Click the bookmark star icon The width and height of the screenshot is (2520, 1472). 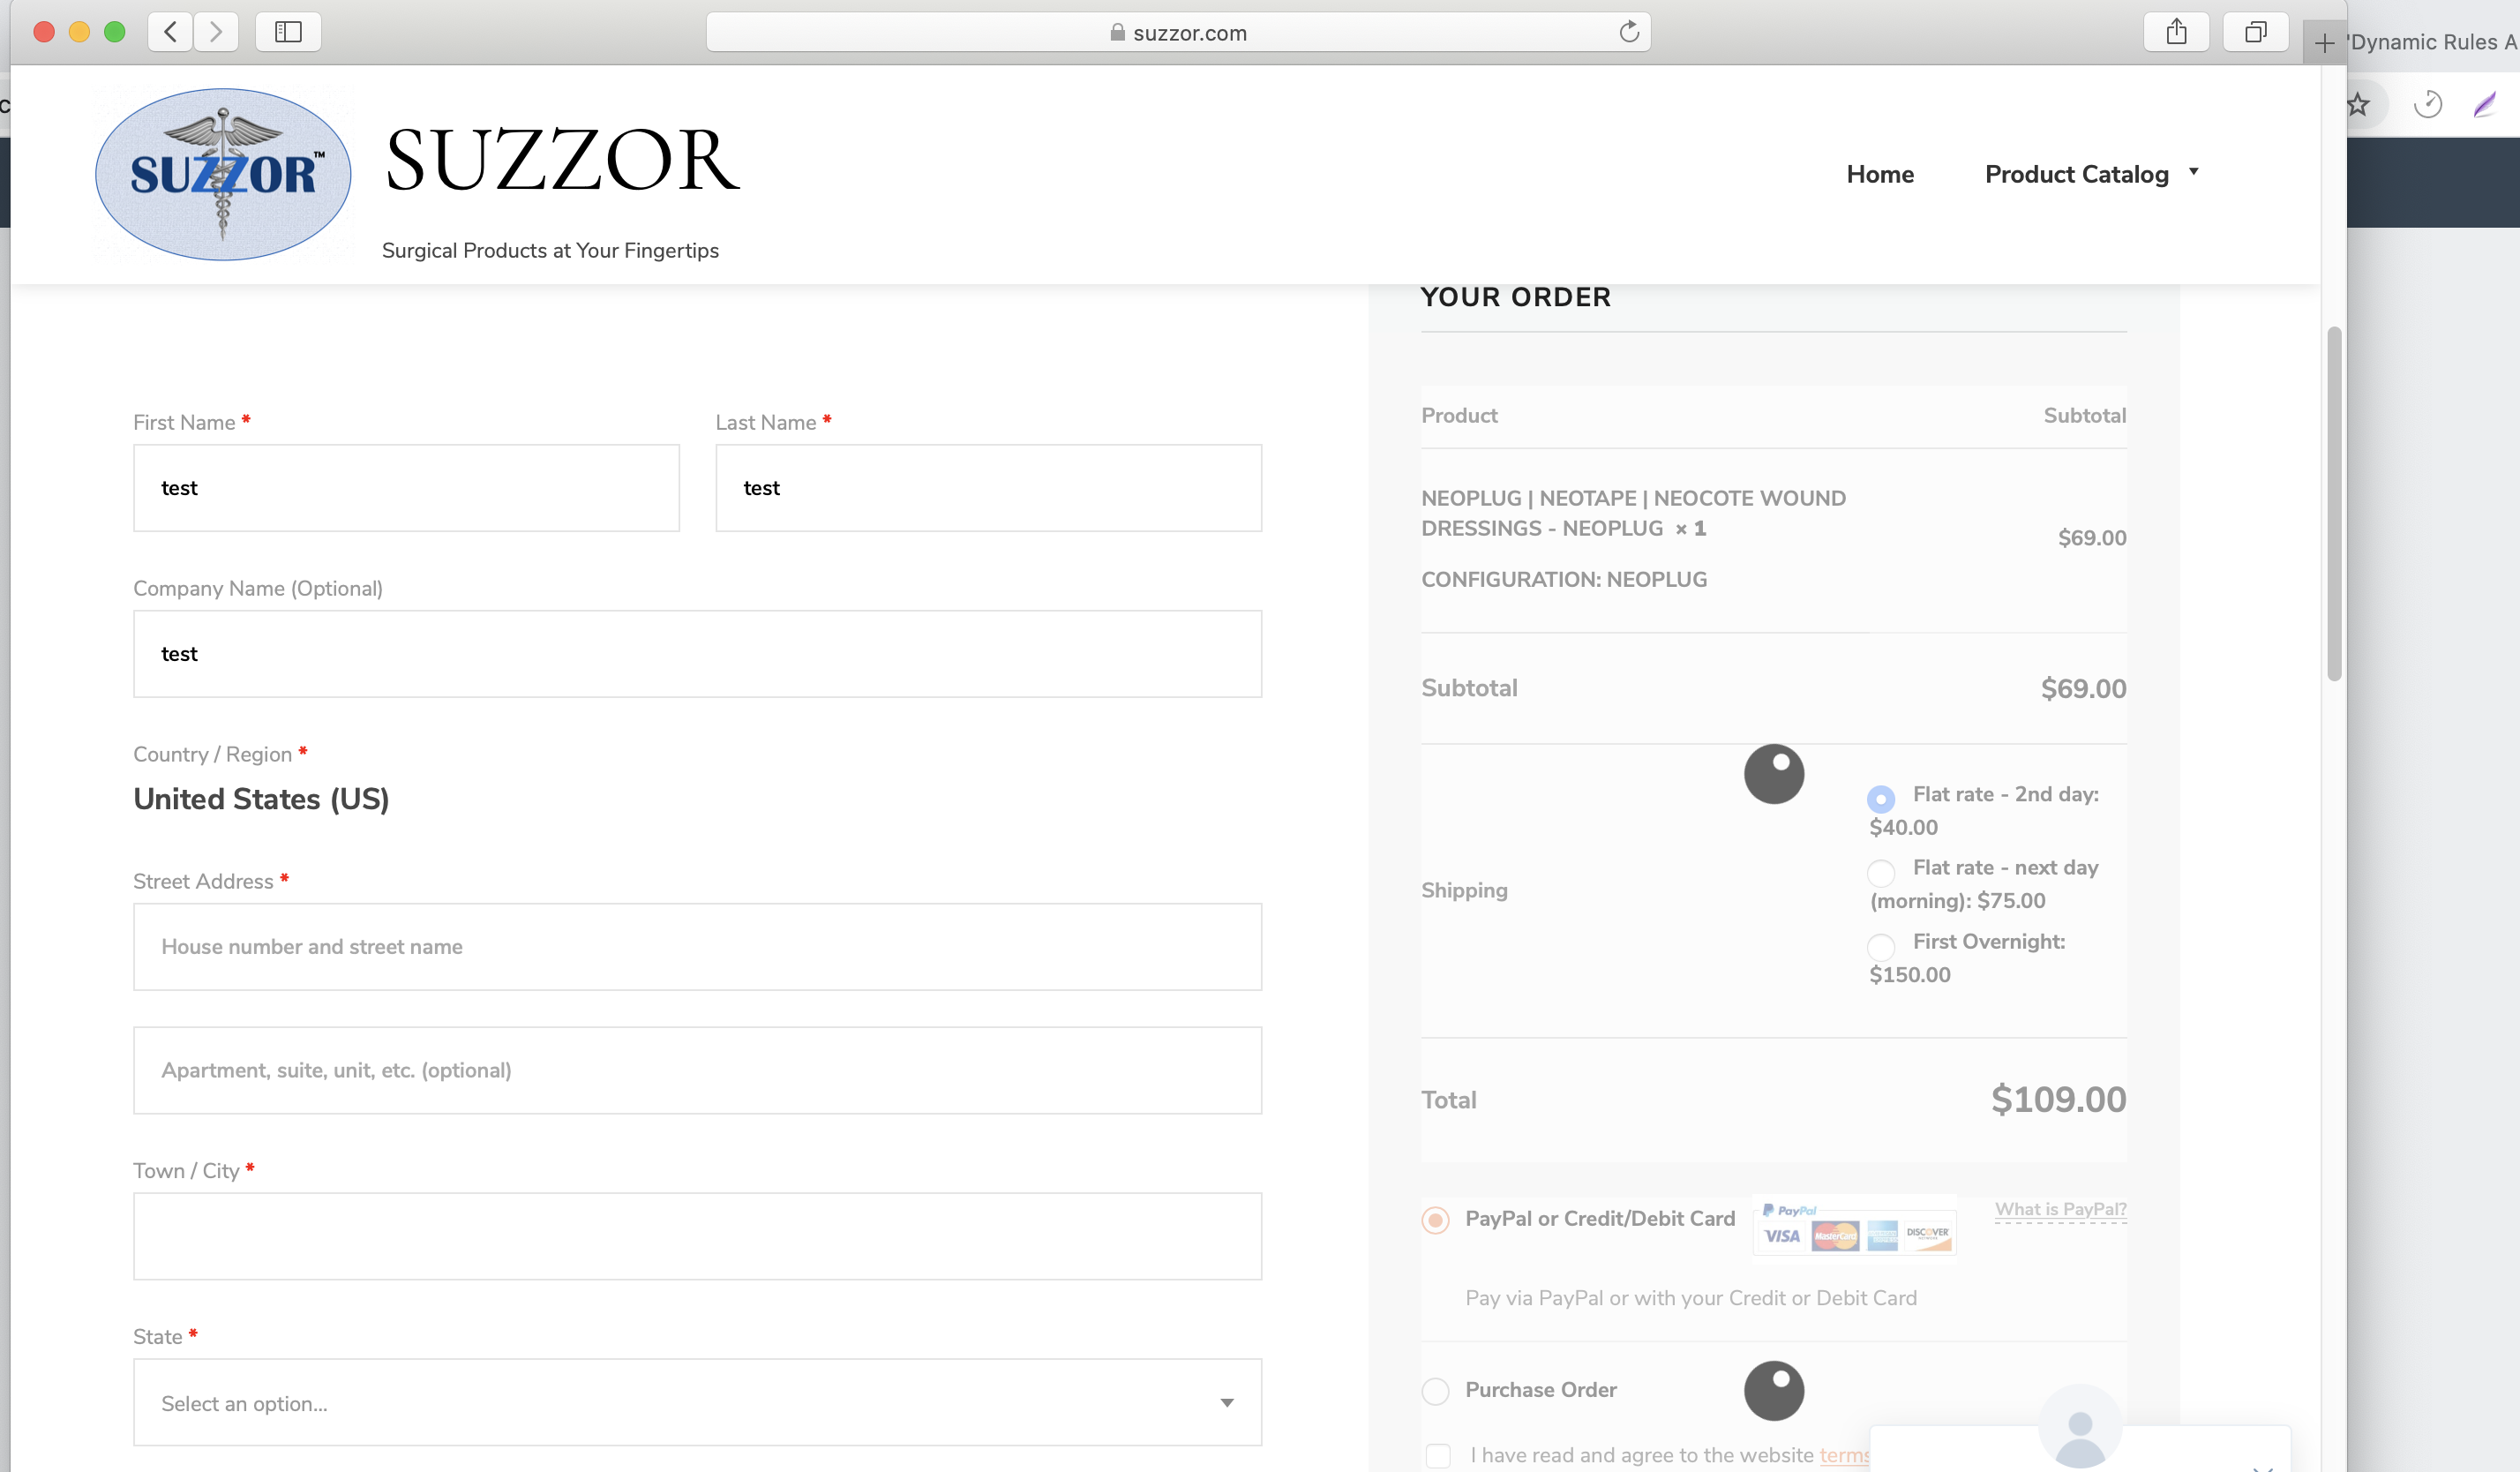click(2359, 104)
